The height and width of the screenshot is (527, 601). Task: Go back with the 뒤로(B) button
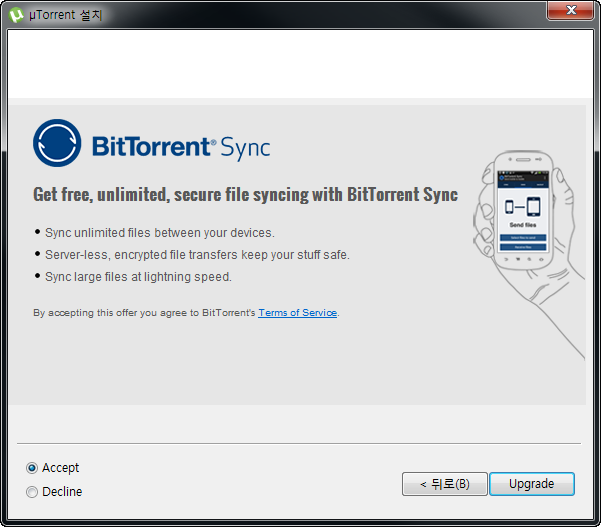(445, 484)
